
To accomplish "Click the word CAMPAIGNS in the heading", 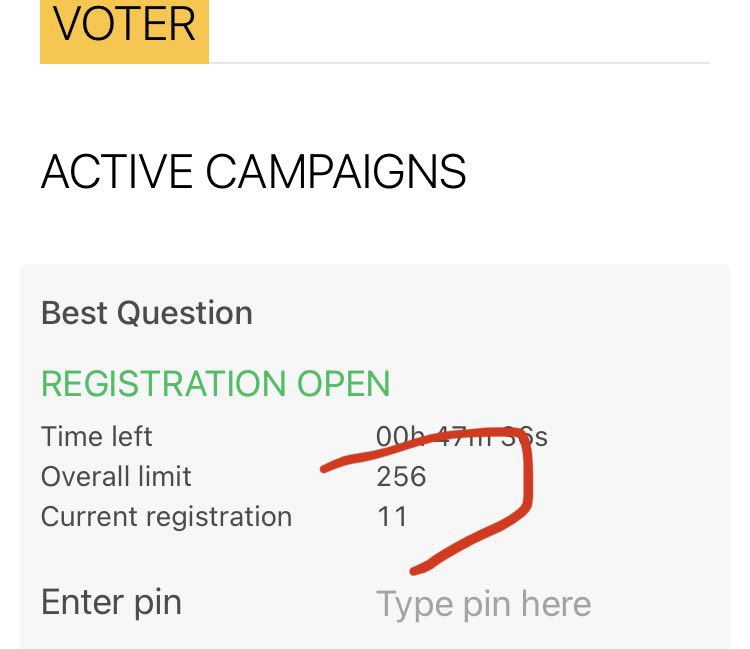I will 336,172.
